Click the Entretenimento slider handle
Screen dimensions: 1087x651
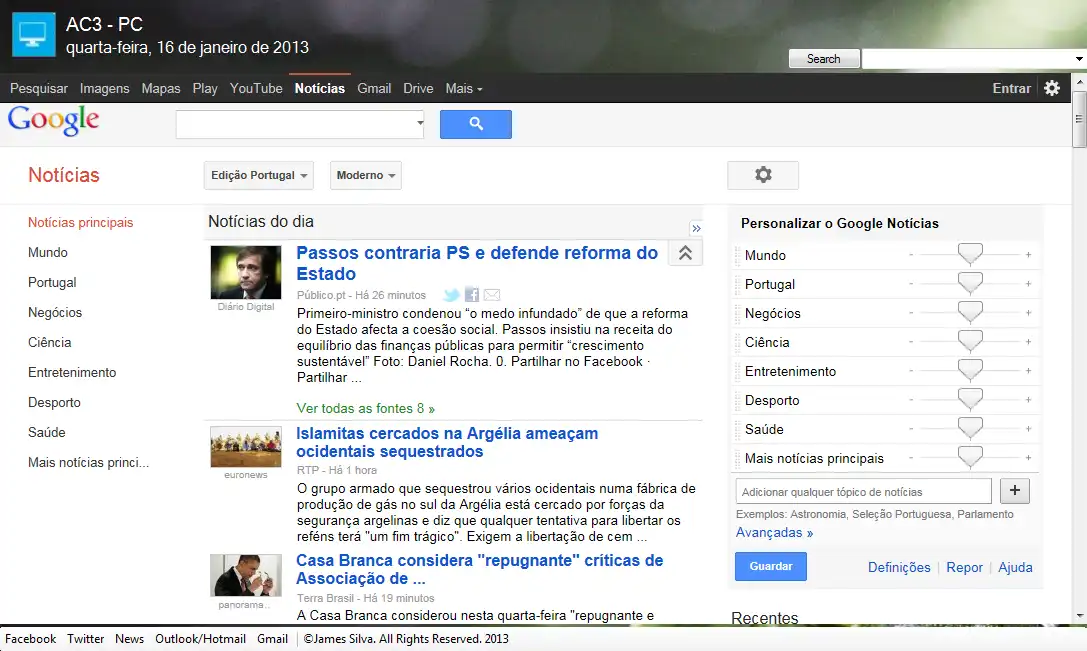(970, 370)
